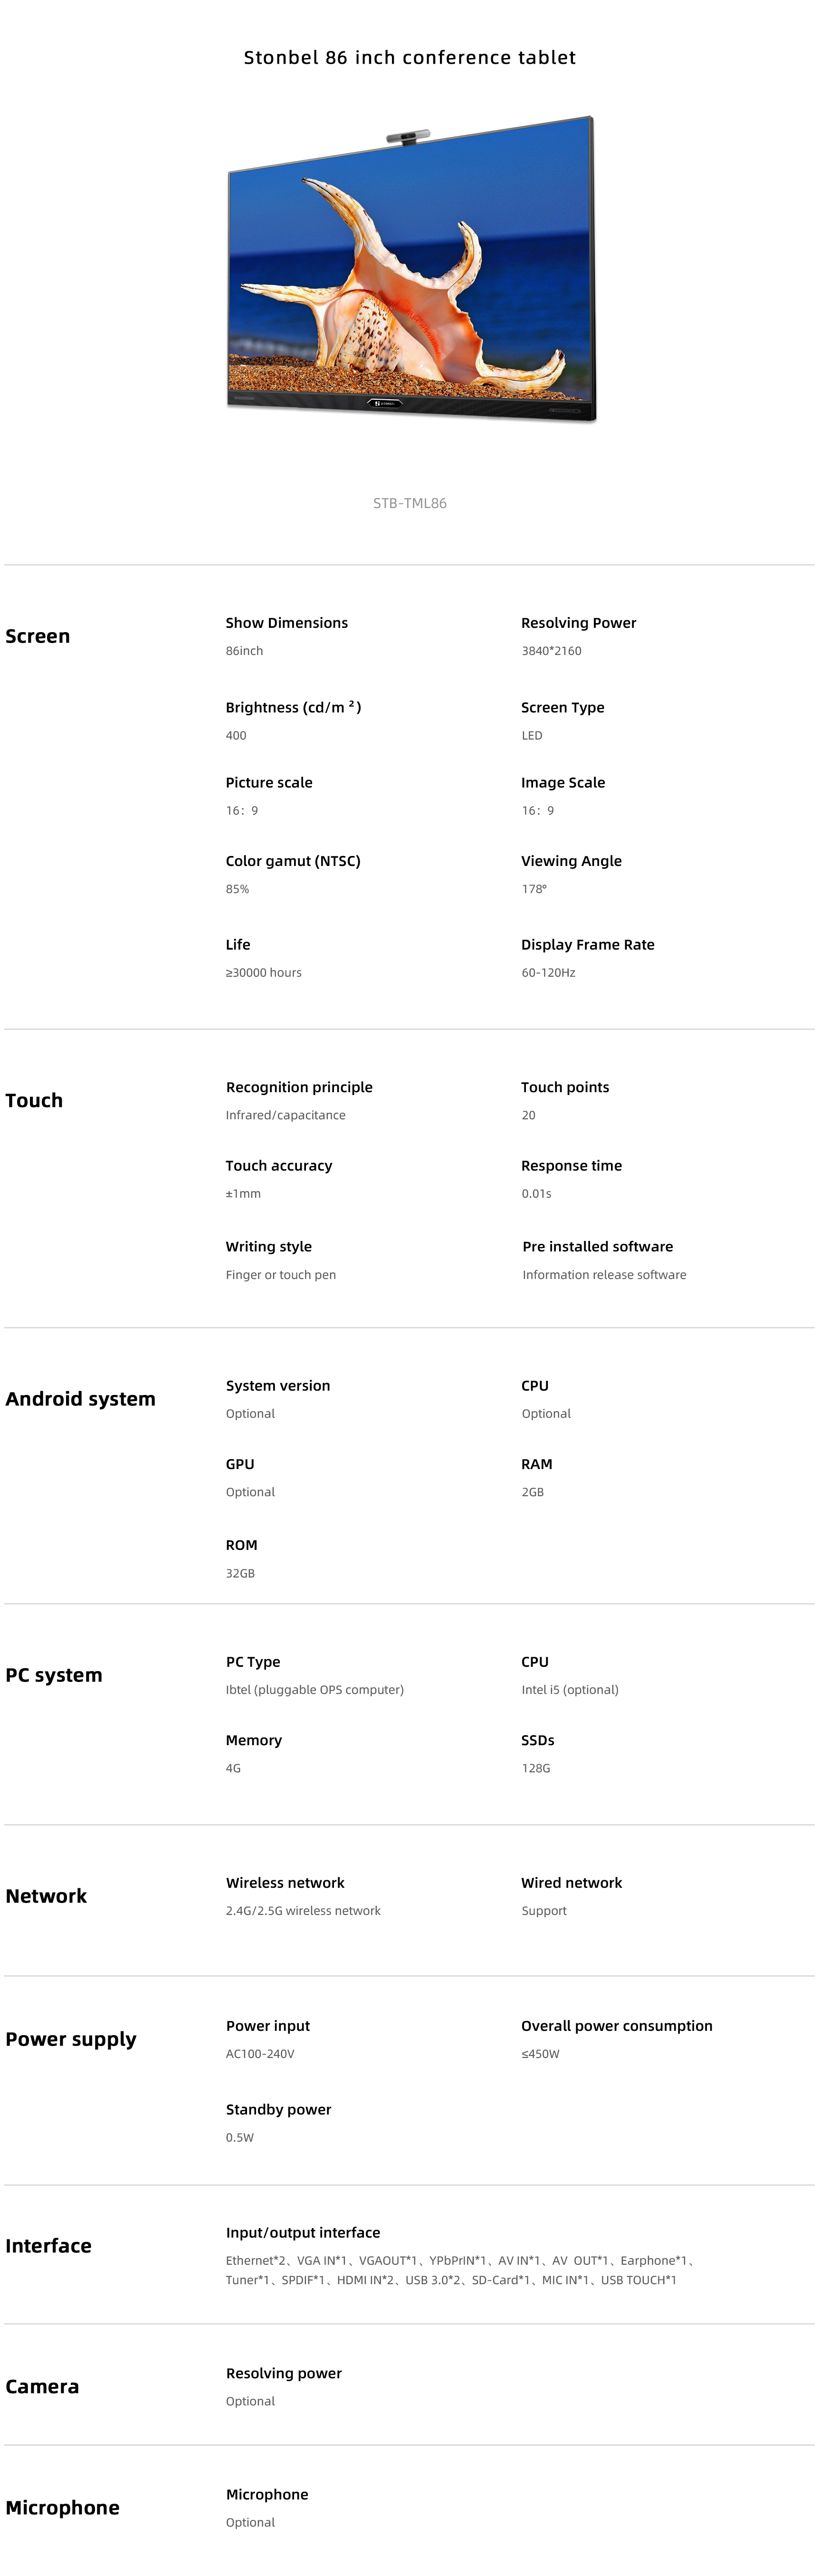
Task: Click the Pre installed software label
Action: click(x=598, y=1247)
